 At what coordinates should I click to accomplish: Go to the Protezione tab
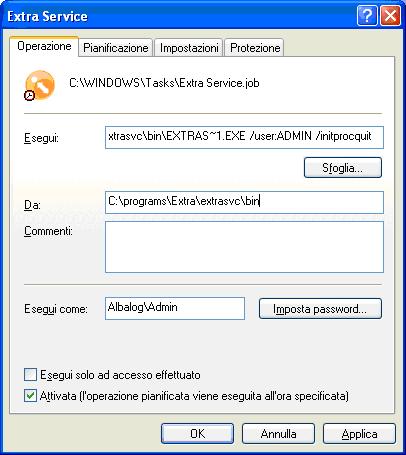coord(255,48)
